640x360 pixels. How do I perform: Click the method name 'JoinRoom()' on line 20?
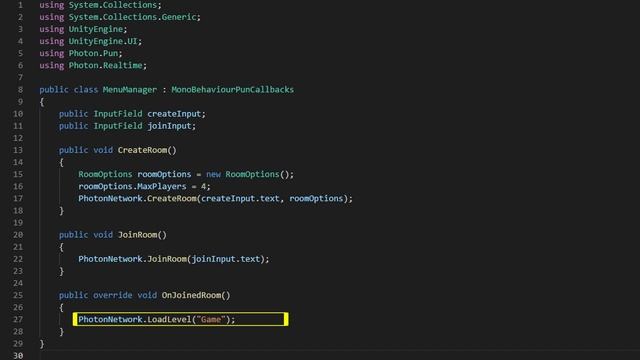[x=142, y=235]
